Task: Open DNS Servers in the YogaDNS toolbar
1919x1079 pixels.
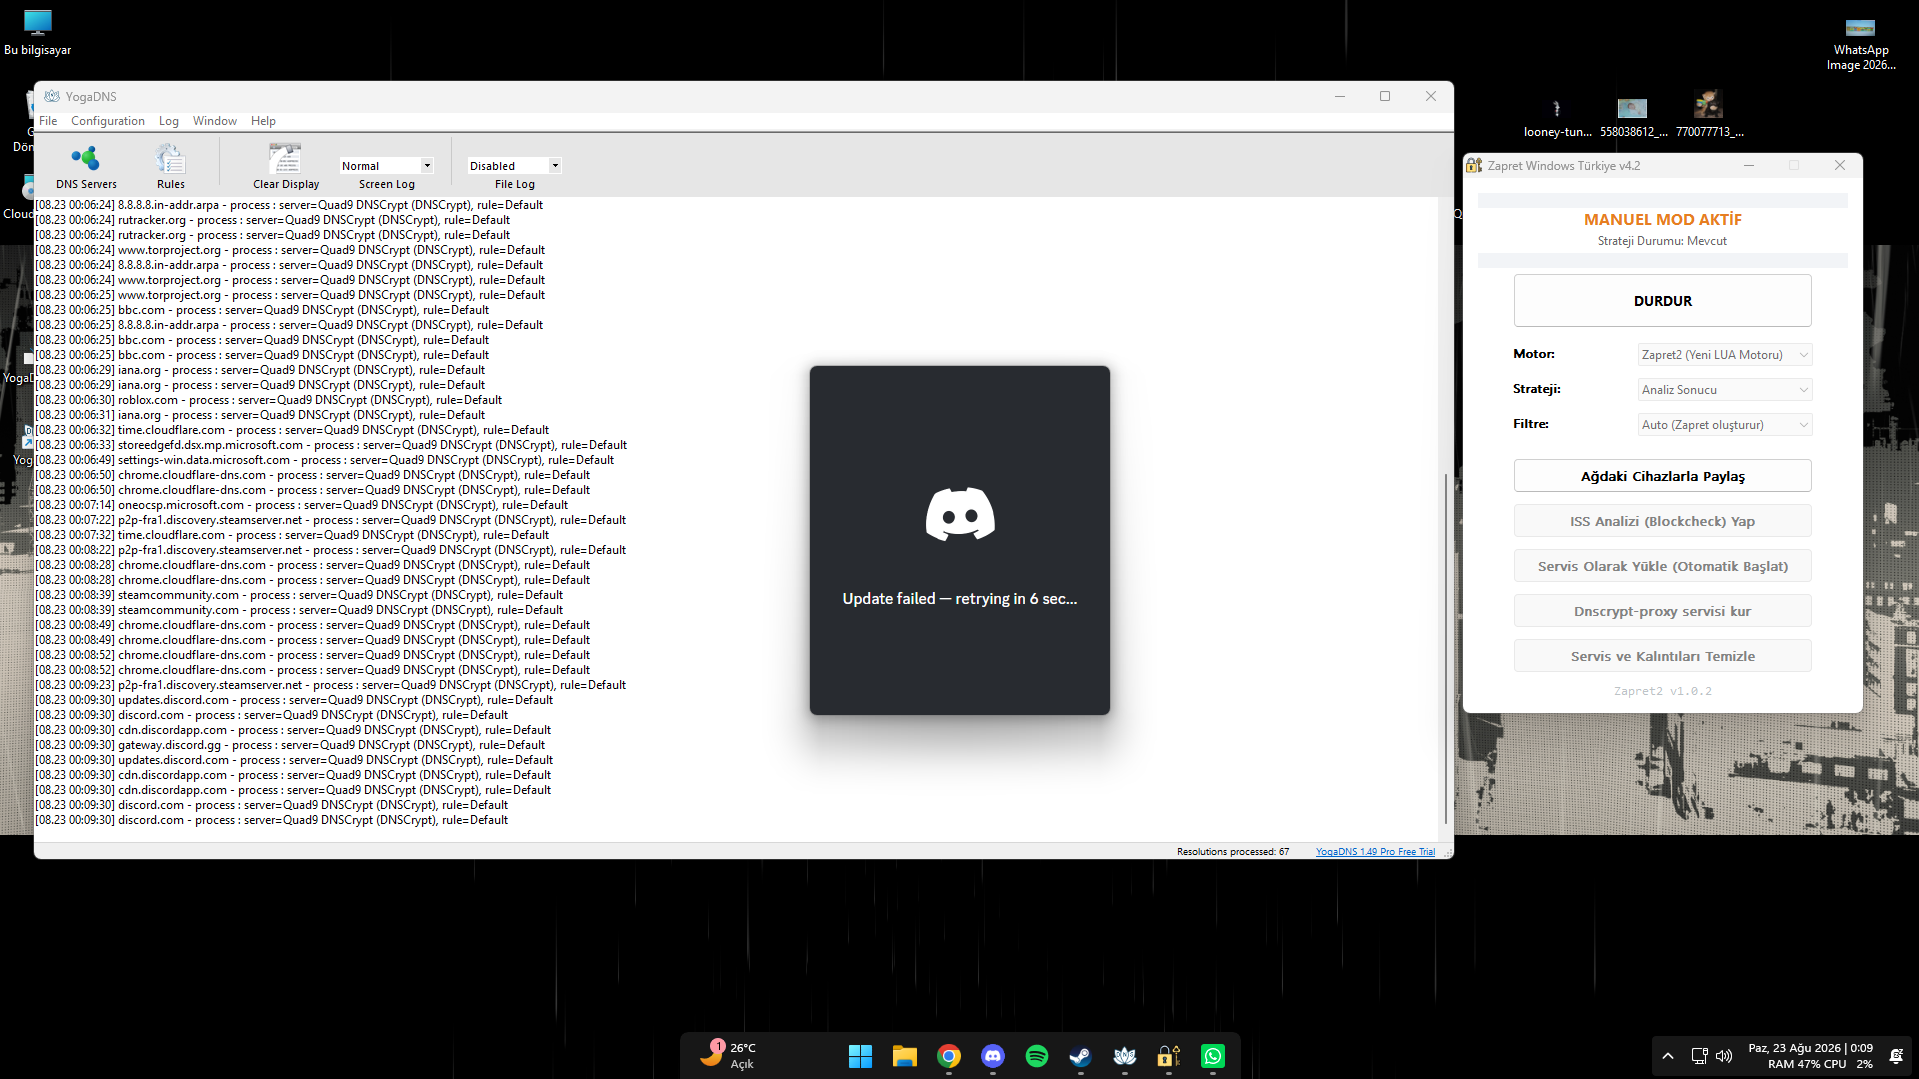Action: pos(86,166)
